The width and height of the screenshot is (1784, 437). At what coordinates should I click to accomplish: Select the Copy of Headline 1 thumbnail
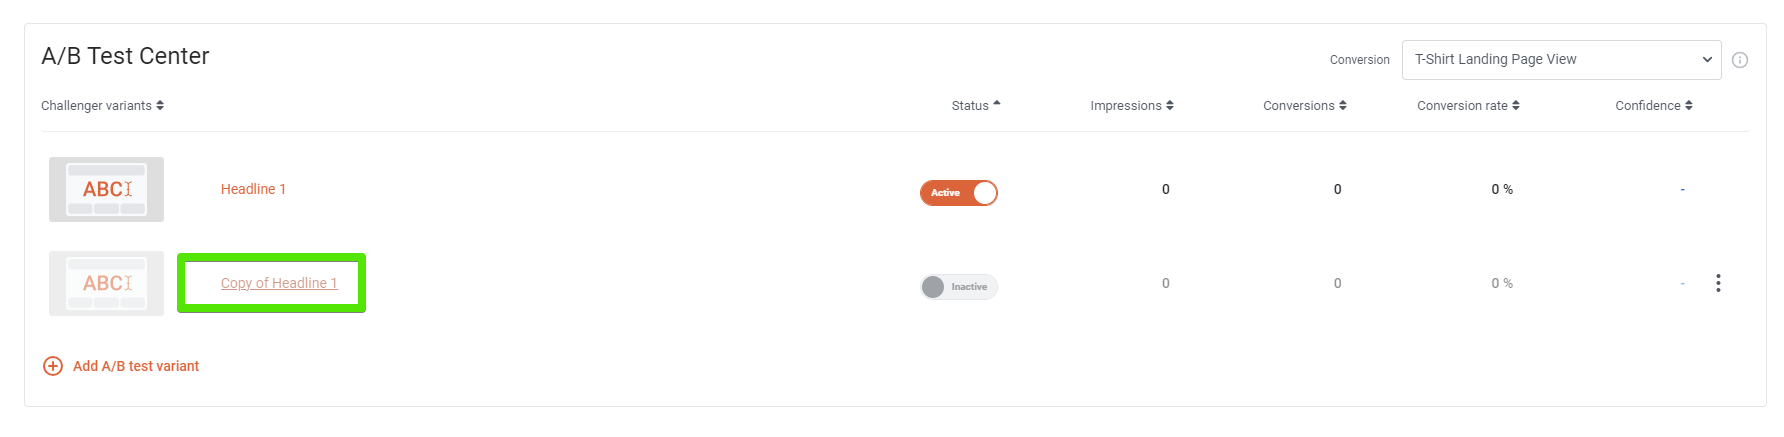tap(106, 283)
